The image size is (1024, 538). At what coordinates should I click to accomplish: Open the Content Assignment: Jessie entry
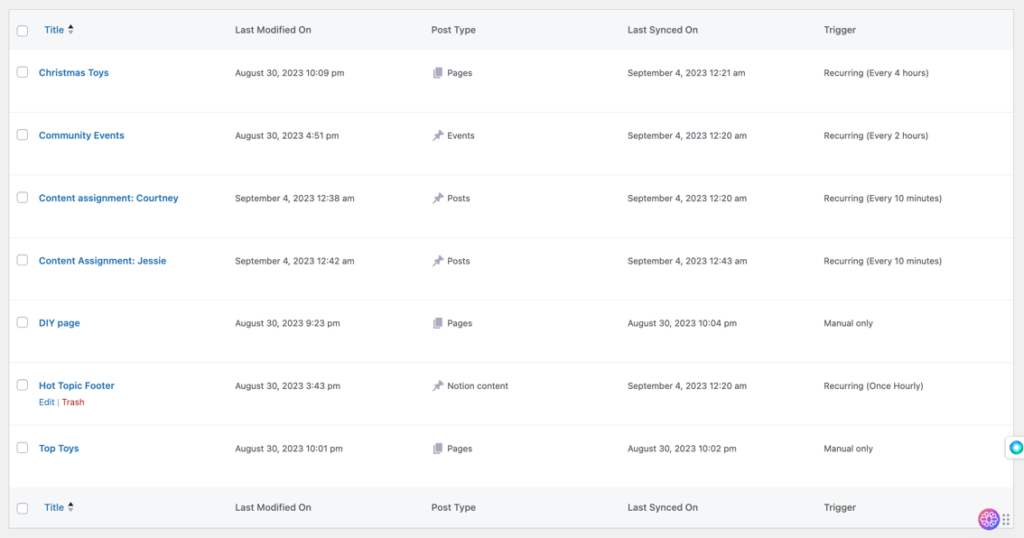(x=102, y=261)
